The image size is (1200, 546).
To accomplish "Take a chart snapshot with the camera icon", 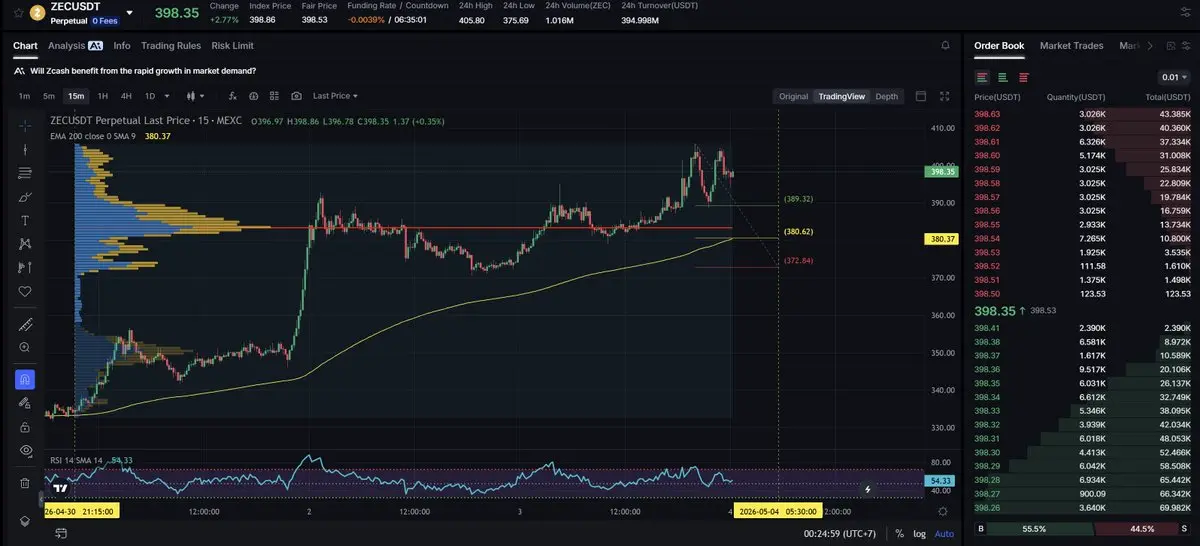I will tap(296, 96).
